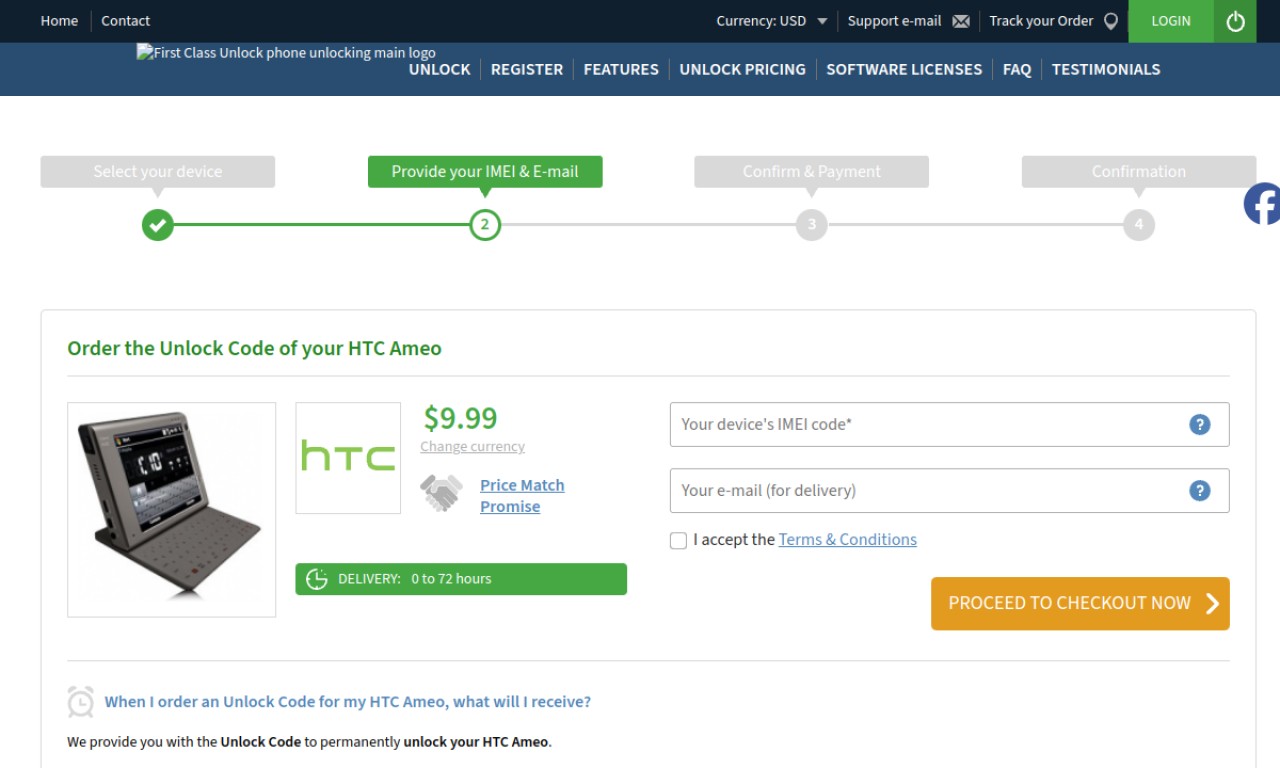Click the envelope icon next to Support e-mail
The image size is (1280, 768).
[961, 21]
